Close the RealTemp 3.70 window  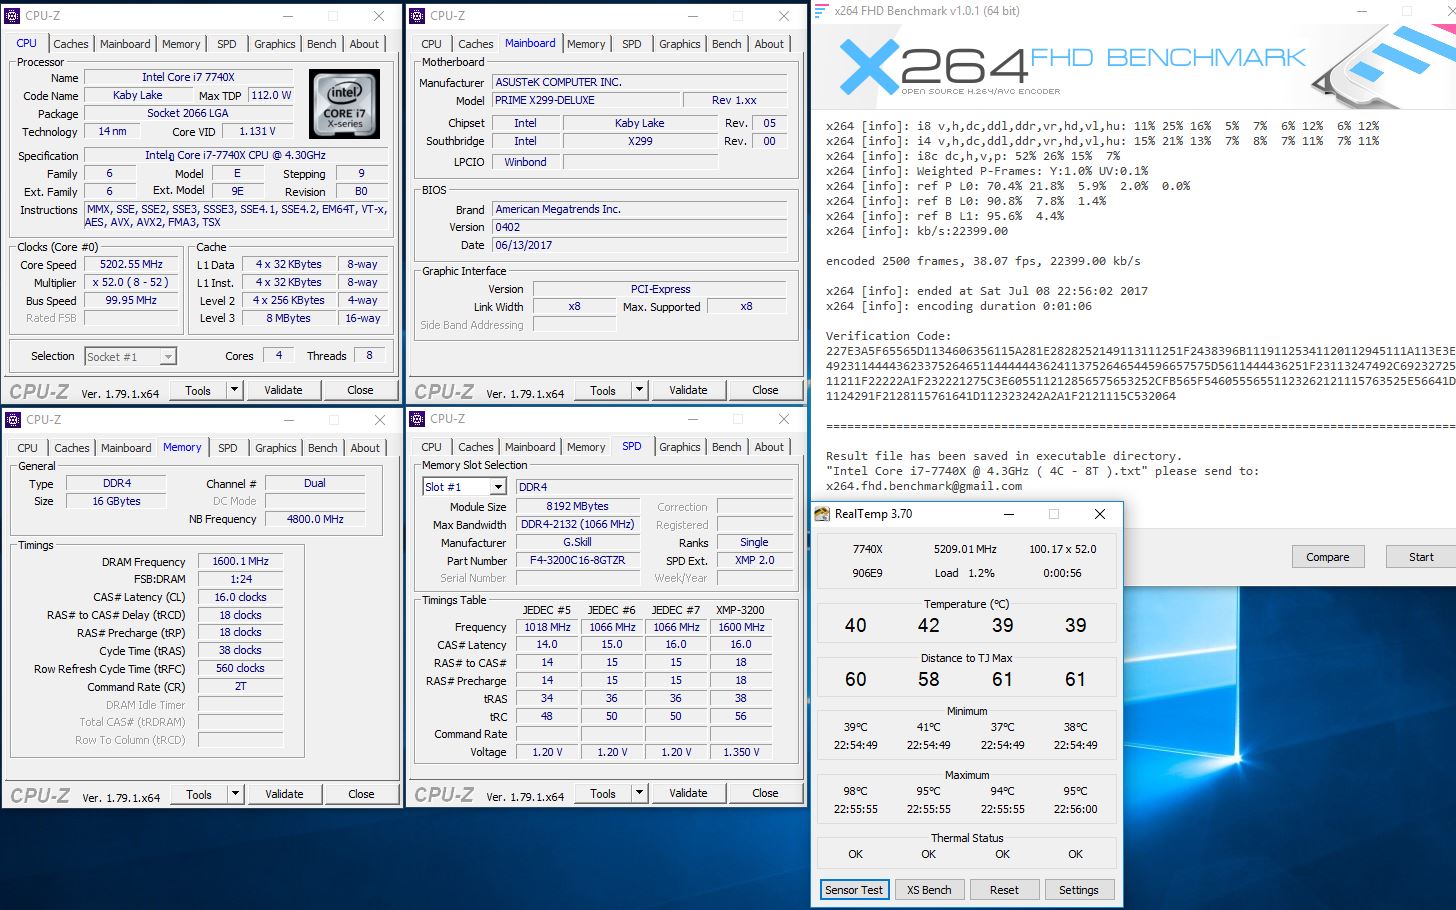coord(1099,514)
